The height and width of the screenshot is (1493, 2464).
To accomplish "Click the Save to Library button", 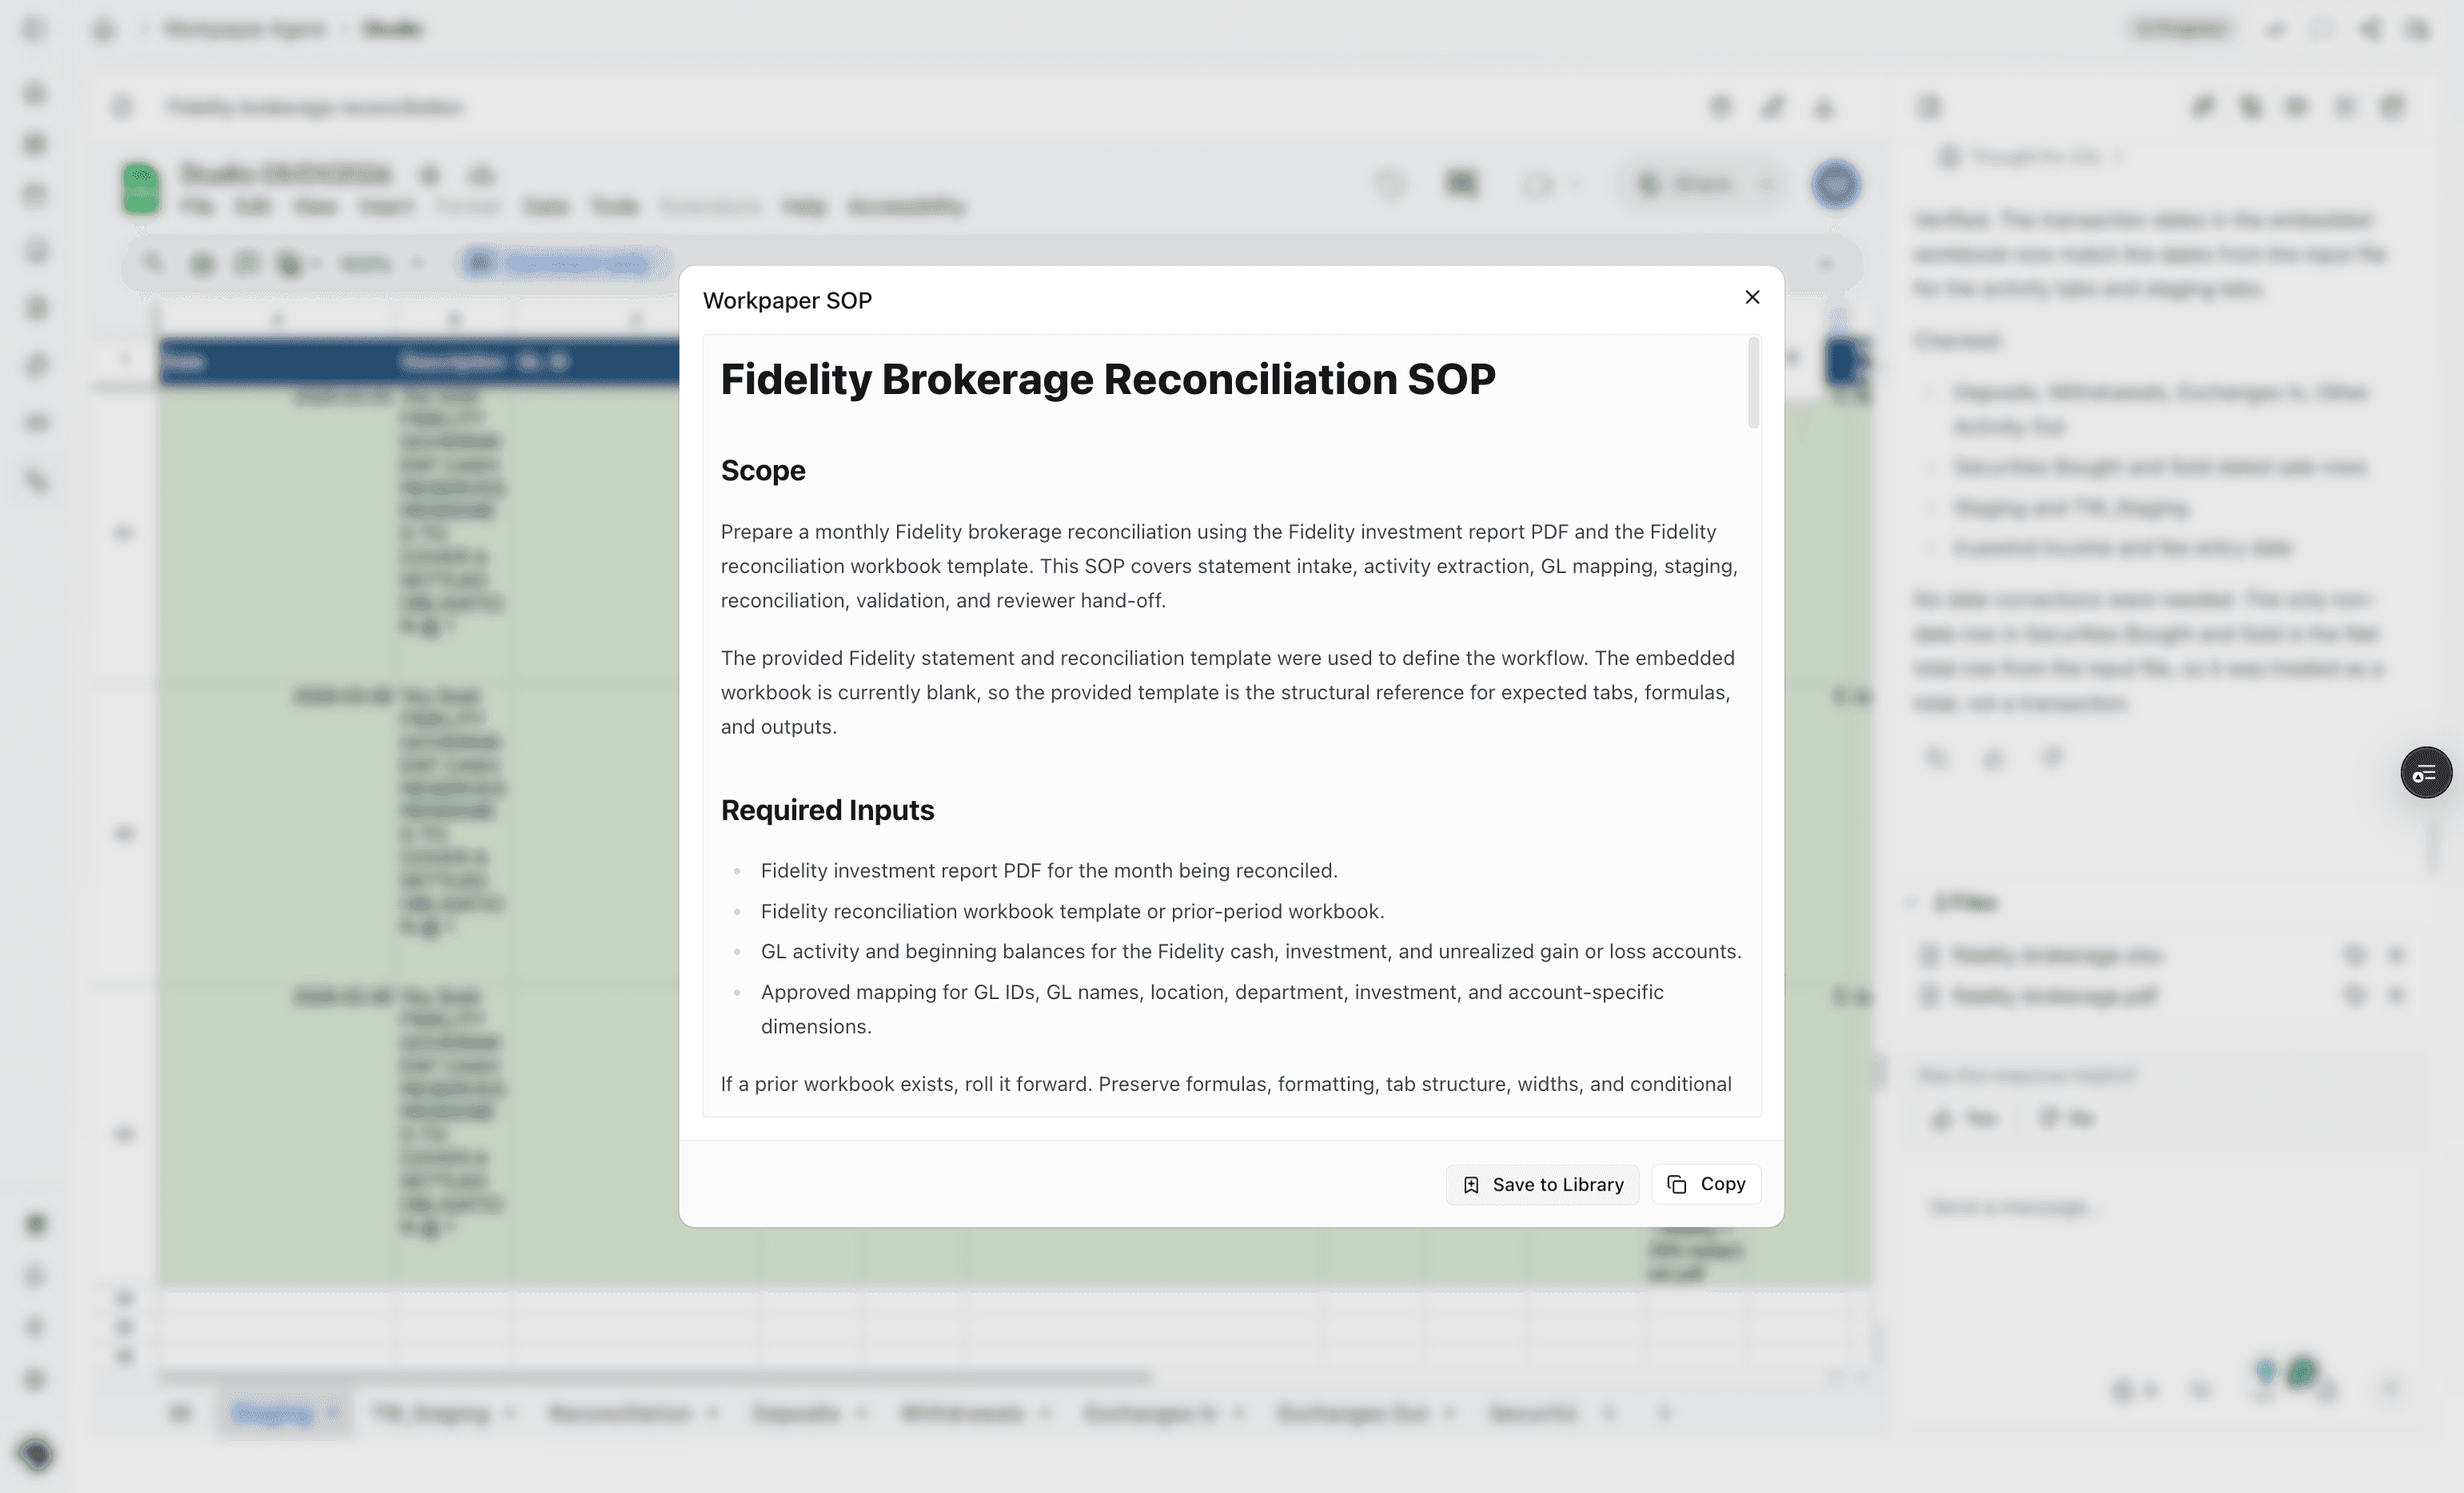I will (x=1542, y=1184).
